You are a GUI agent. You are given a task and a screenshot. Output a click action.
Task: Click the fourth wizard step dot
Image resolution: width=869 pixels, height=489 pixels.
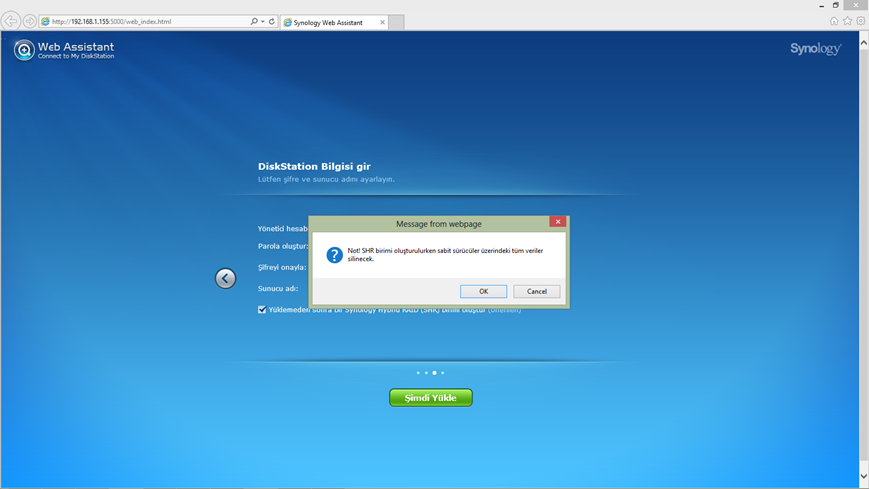[442, 373]
